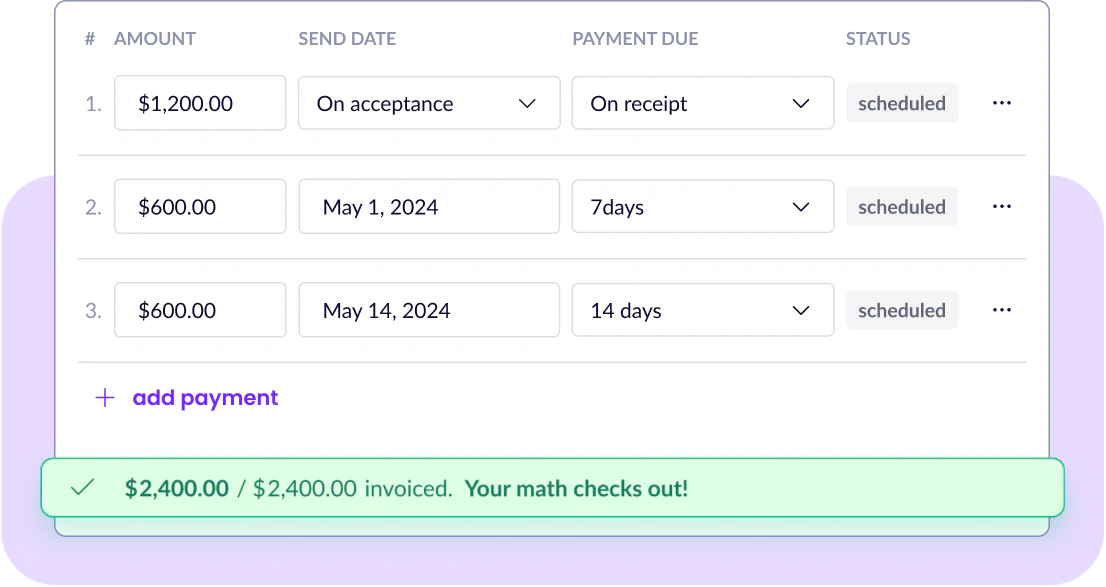Open more options for payment 2

click(1001, 207)
